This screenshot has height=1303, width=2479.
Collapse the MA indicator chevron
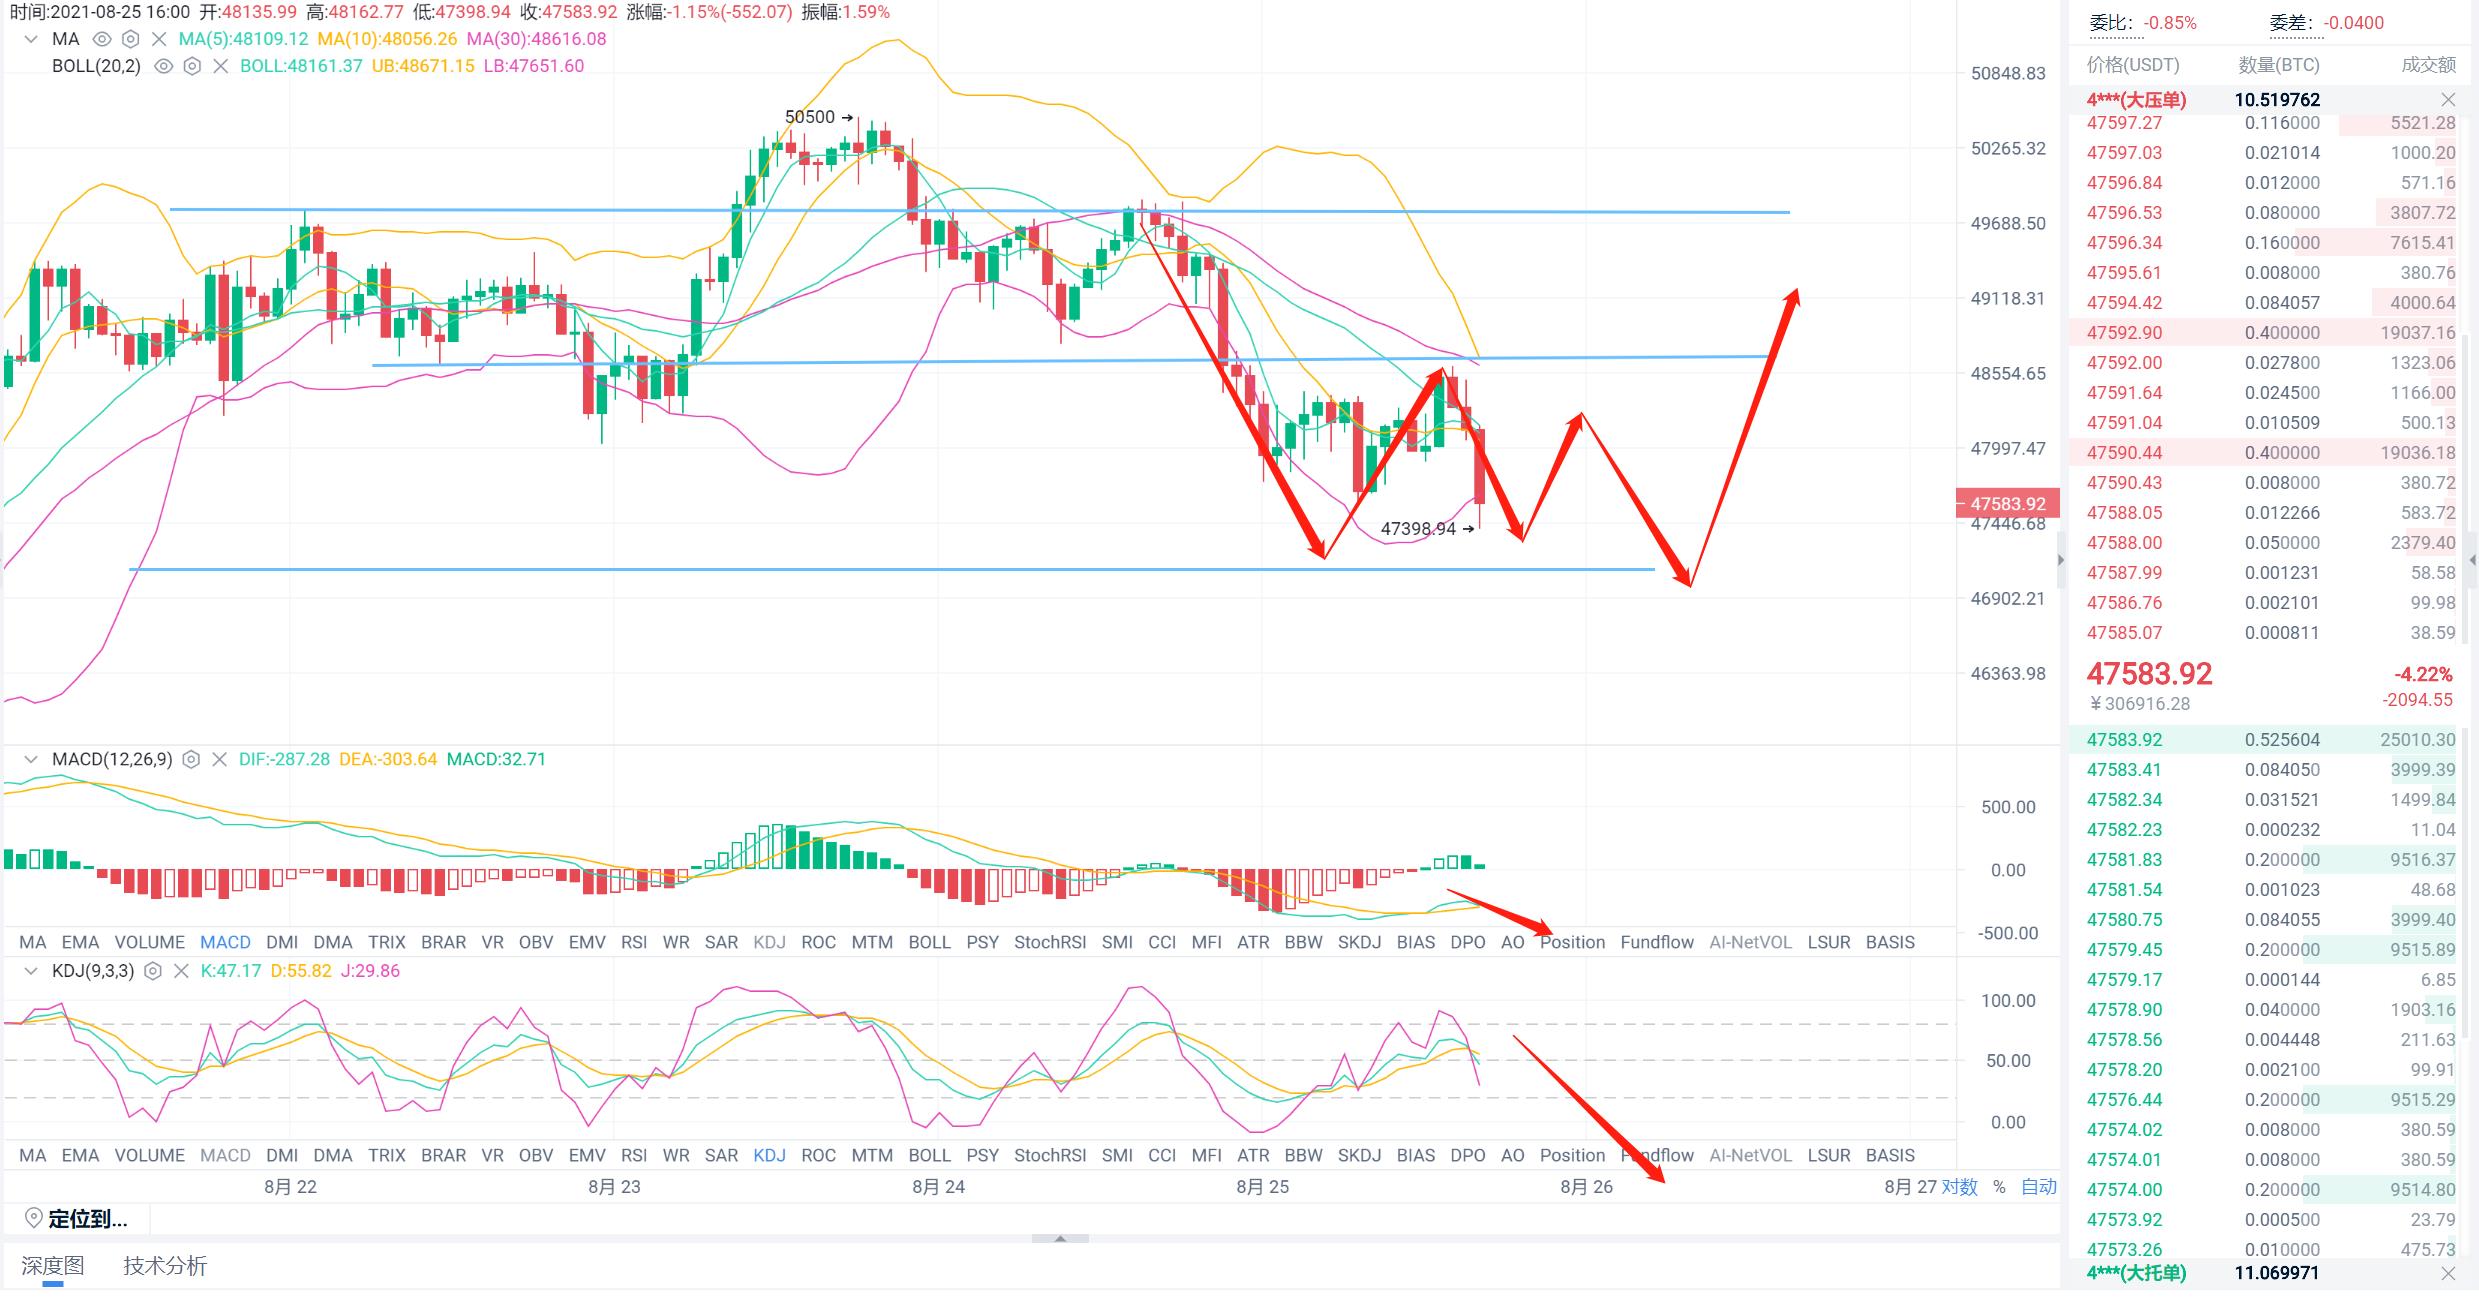point(31,39)
